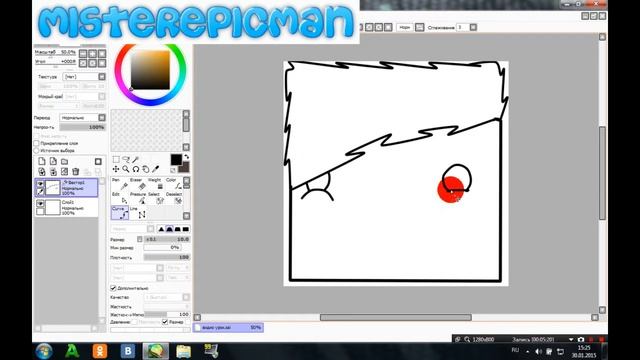Create a new raster layer
640x360 pixels.
tap(42, 161)
